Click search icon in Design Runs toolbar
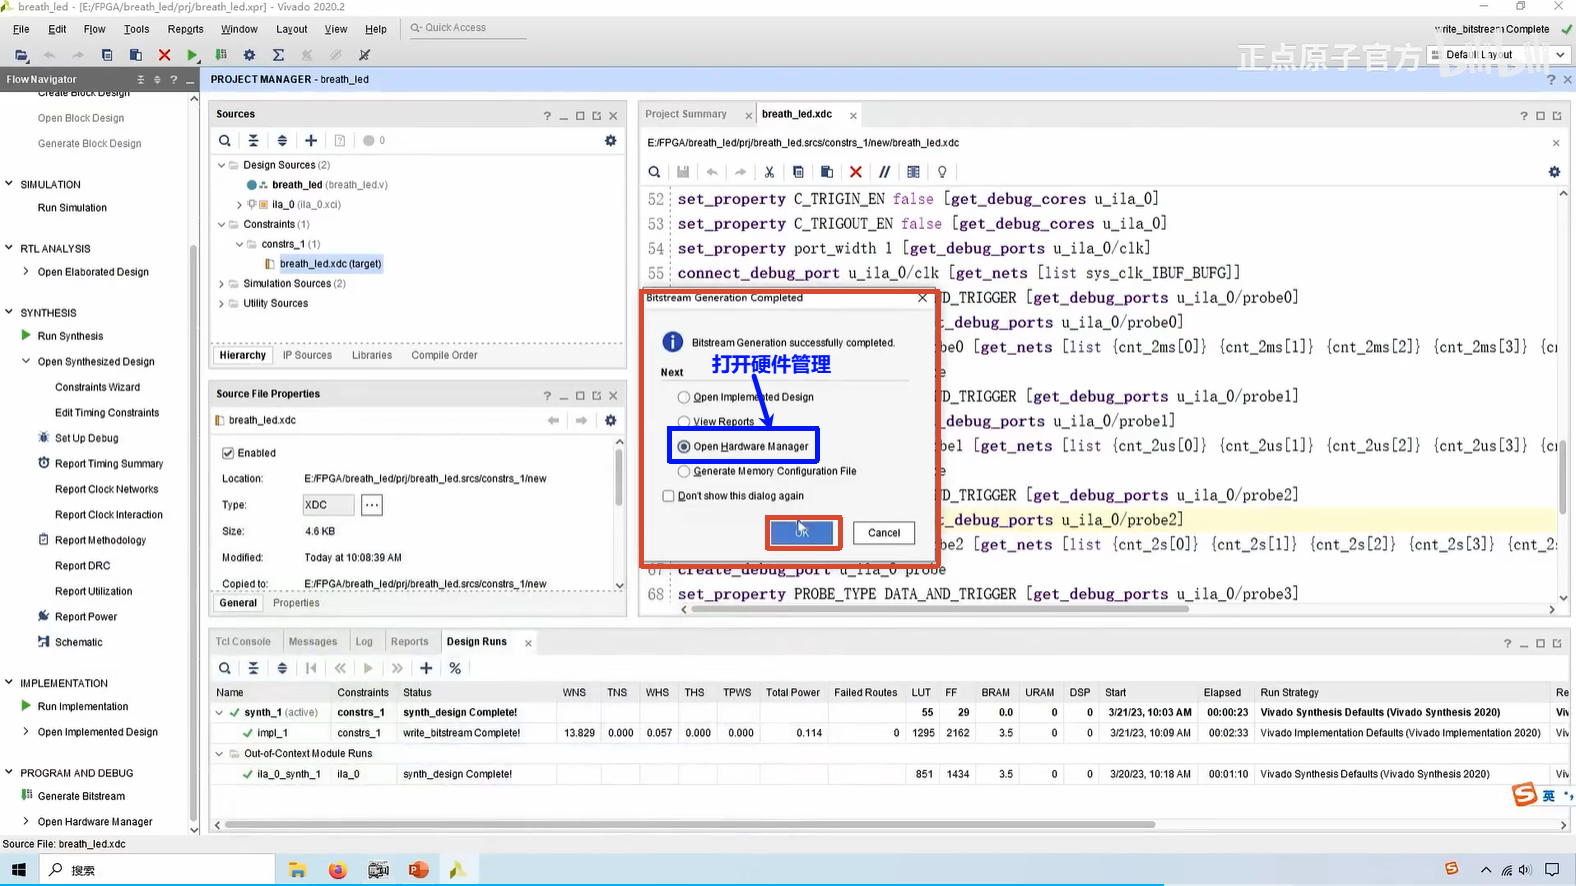Screen dimensions: 1576x886 (225, 668)
